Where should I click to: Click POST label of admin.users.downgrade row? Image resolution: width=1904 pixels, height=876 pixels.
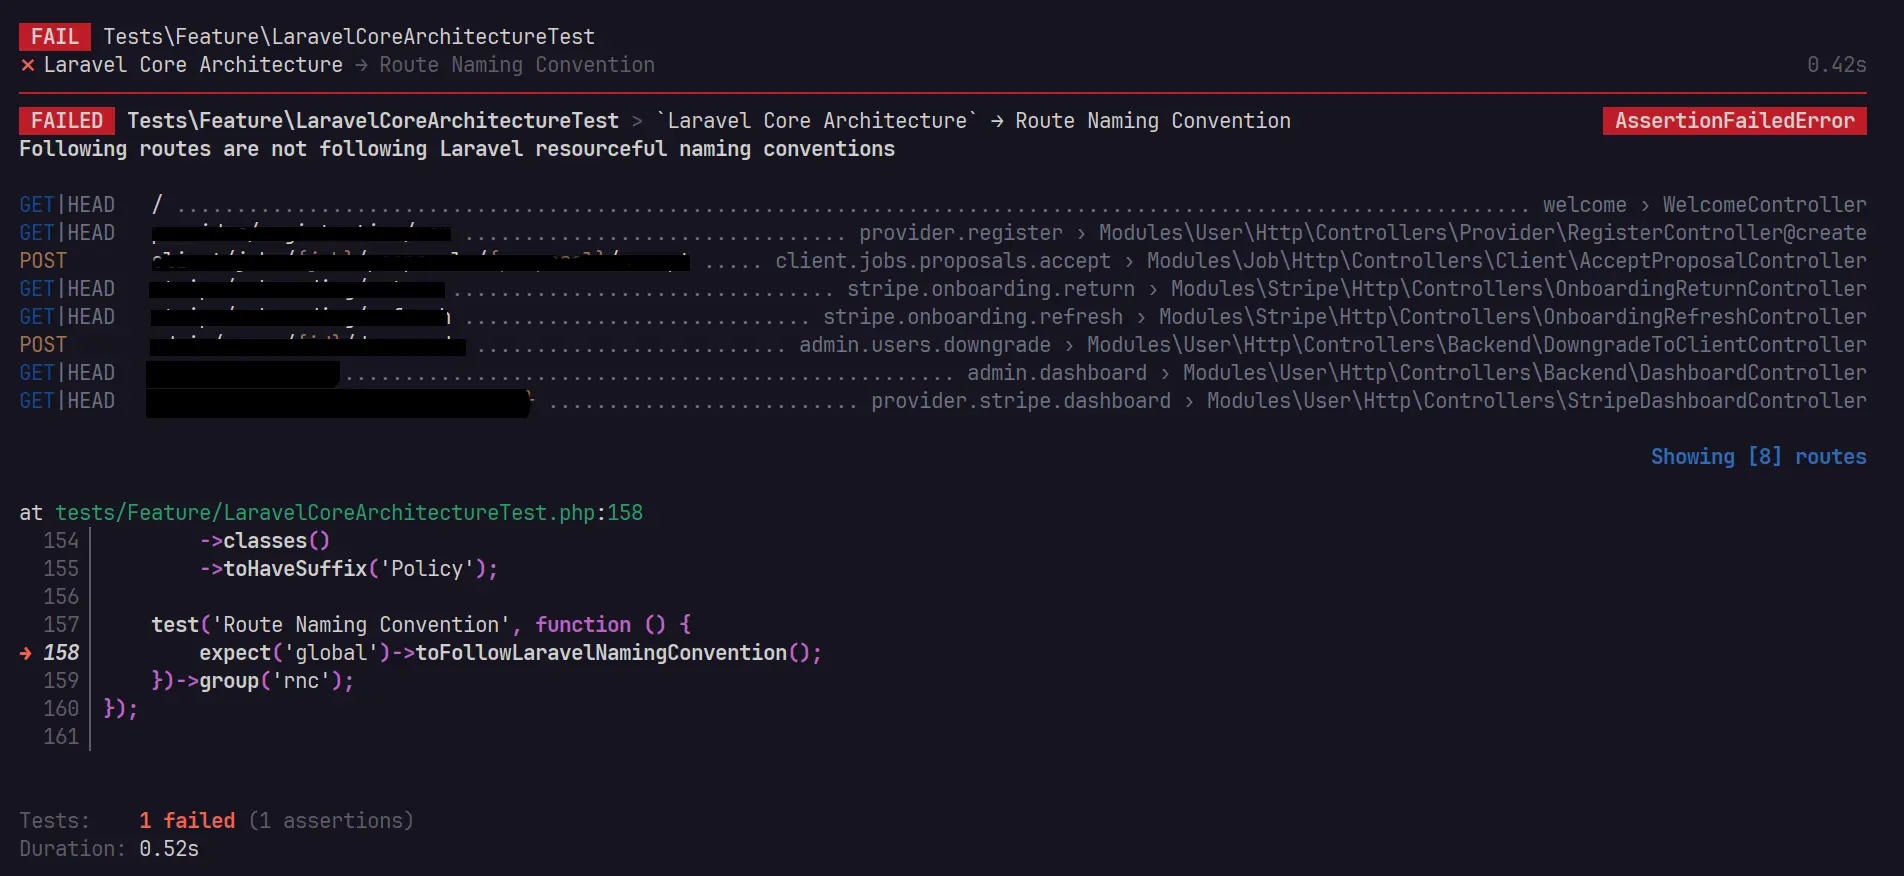pos(43,345)
